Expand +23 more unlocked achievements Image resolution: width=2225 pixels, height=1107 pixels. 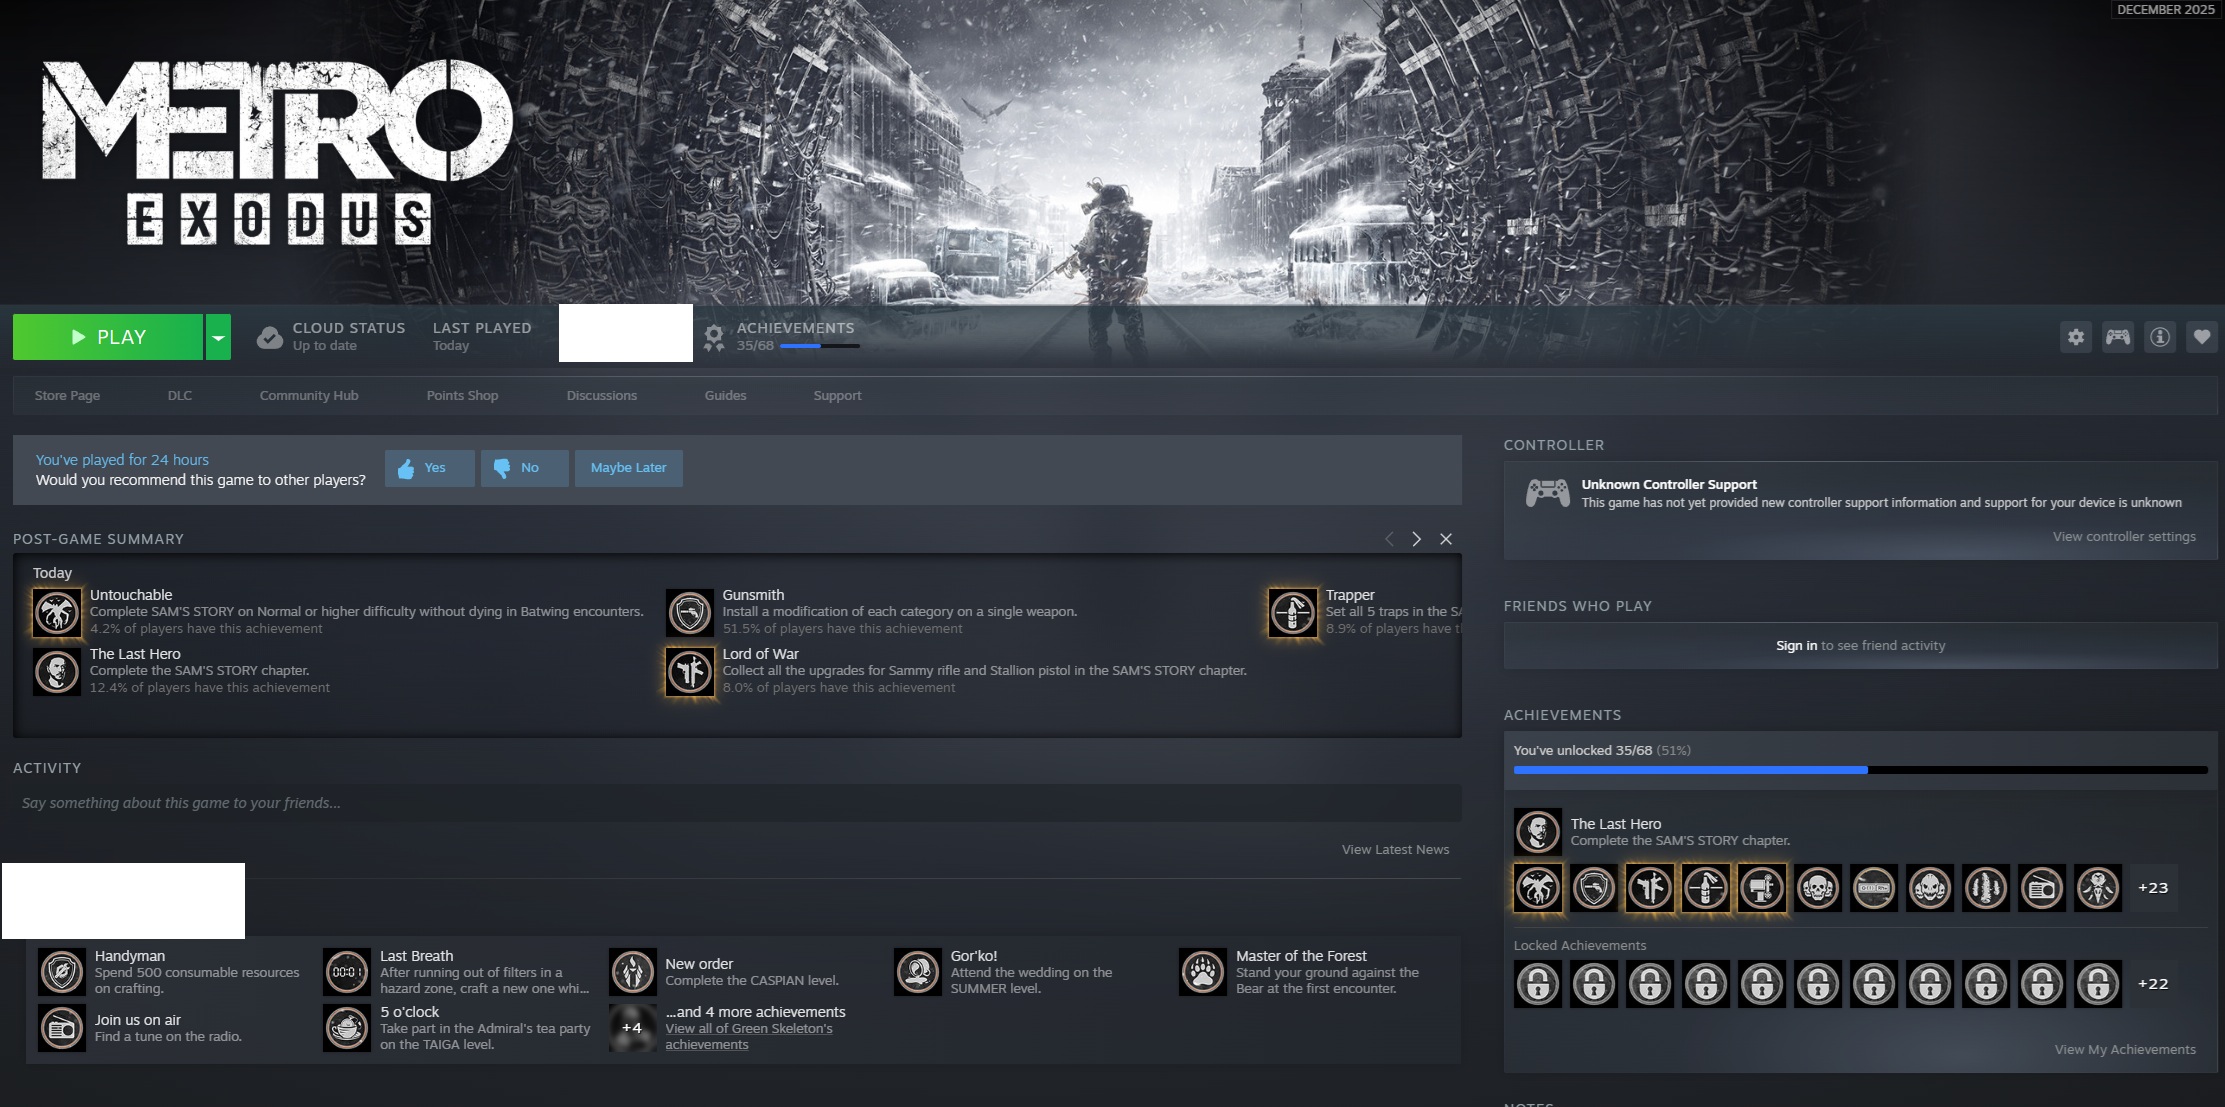[x=2153, y=888]
